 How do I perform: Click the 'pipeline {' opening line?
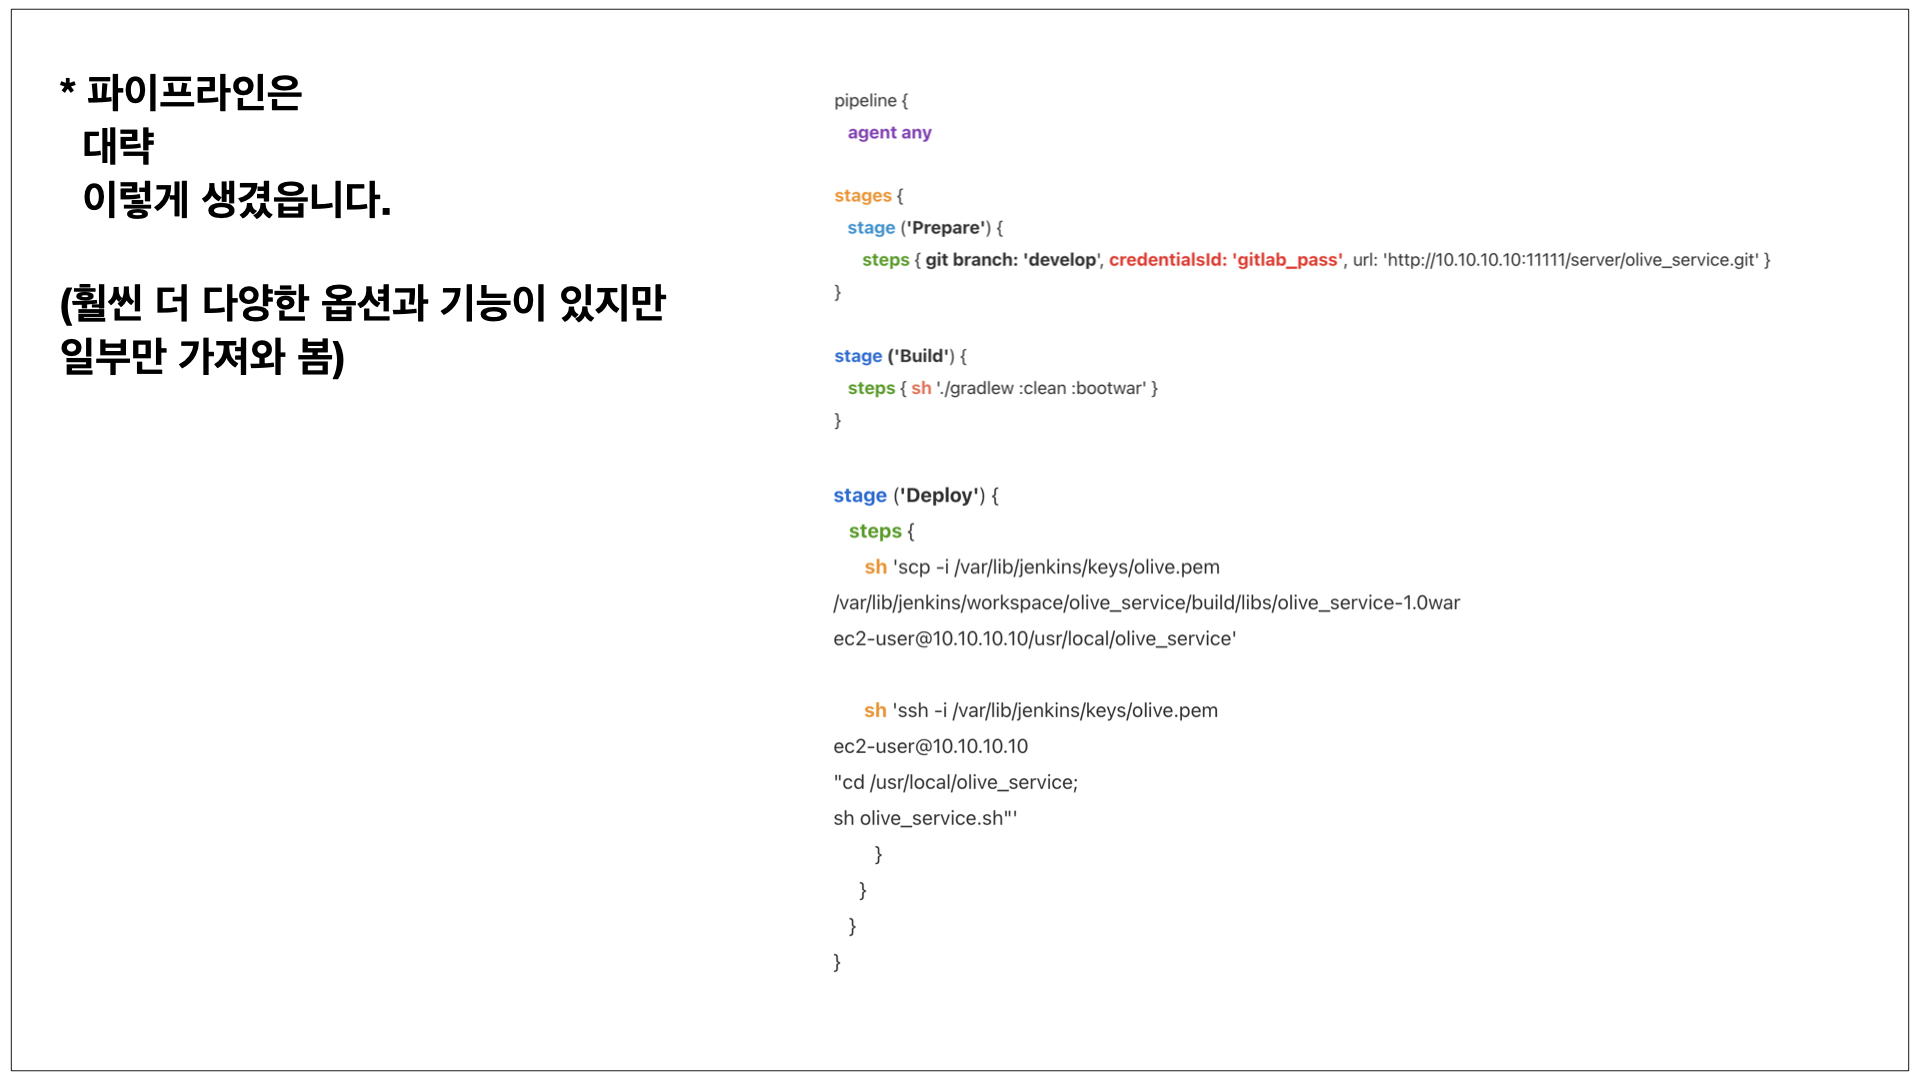[871, 101]
